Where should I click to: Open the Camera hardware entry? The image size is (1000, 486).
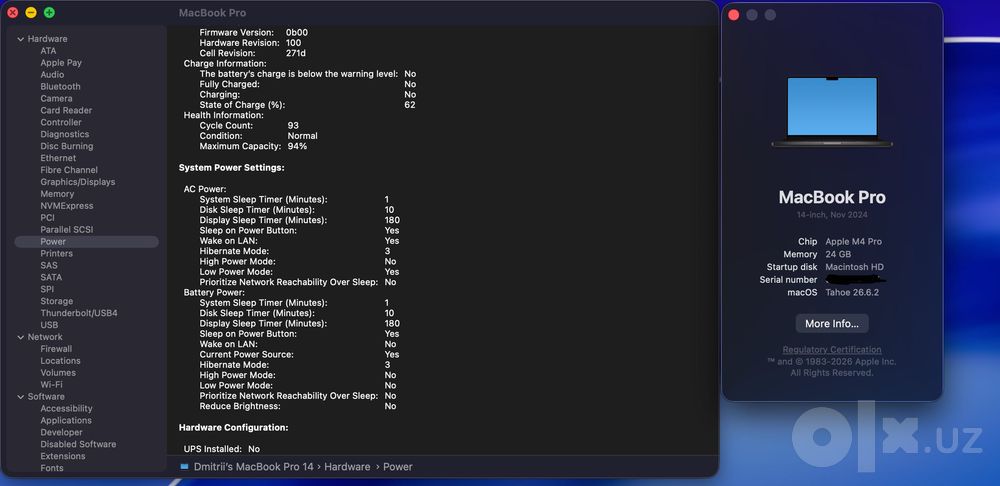(x=56, y=98)
